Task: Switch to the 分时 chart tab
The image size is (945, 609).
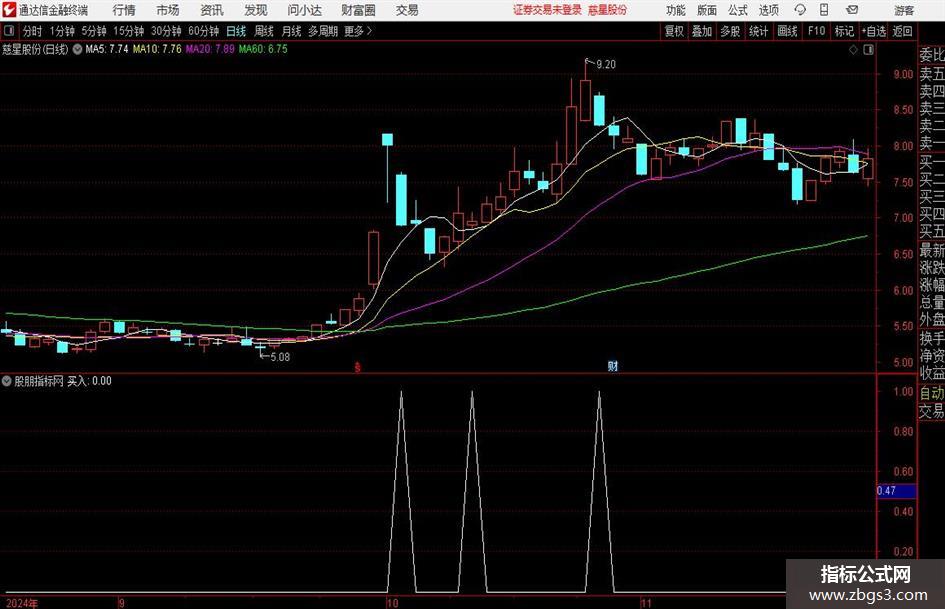Action: coord(33,31)
